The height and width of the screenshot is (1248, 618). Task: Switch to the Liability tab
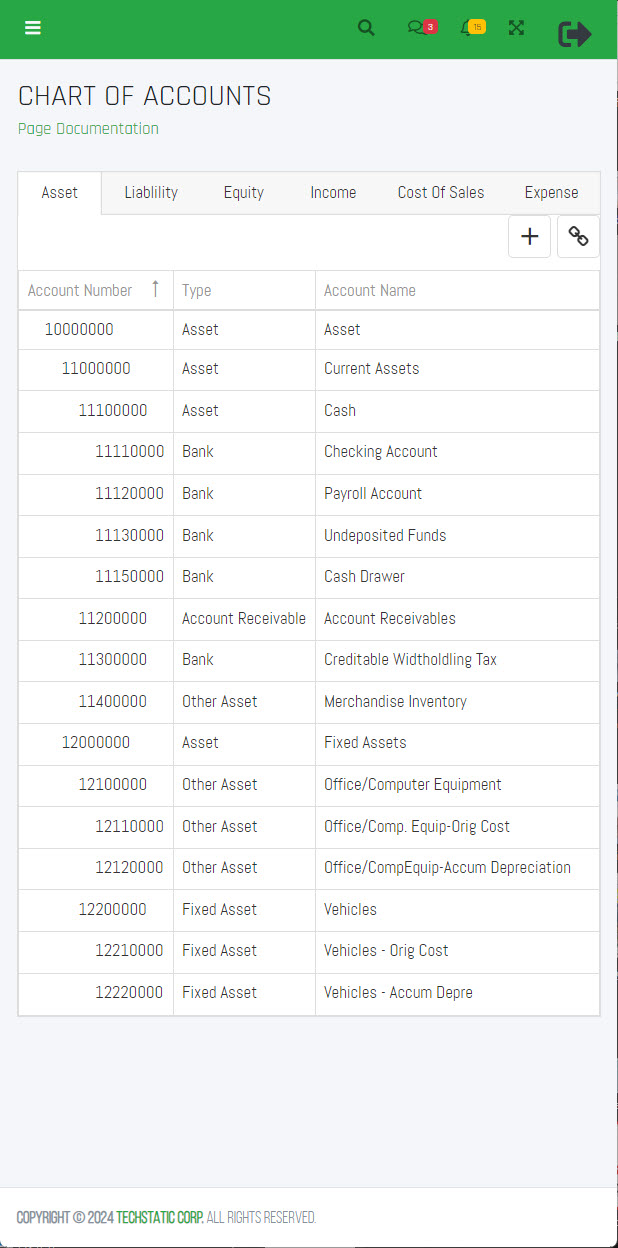point(151,193)
